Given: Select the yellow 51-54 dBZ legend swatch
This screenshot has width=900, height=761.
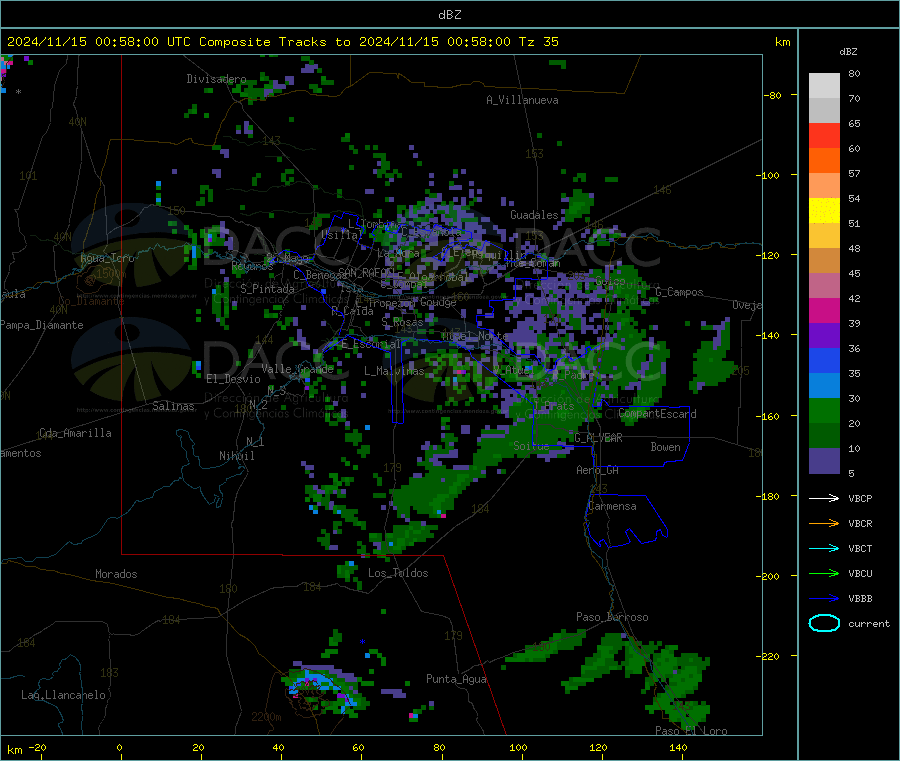Looking at the screenshot, I should point(824,211).
